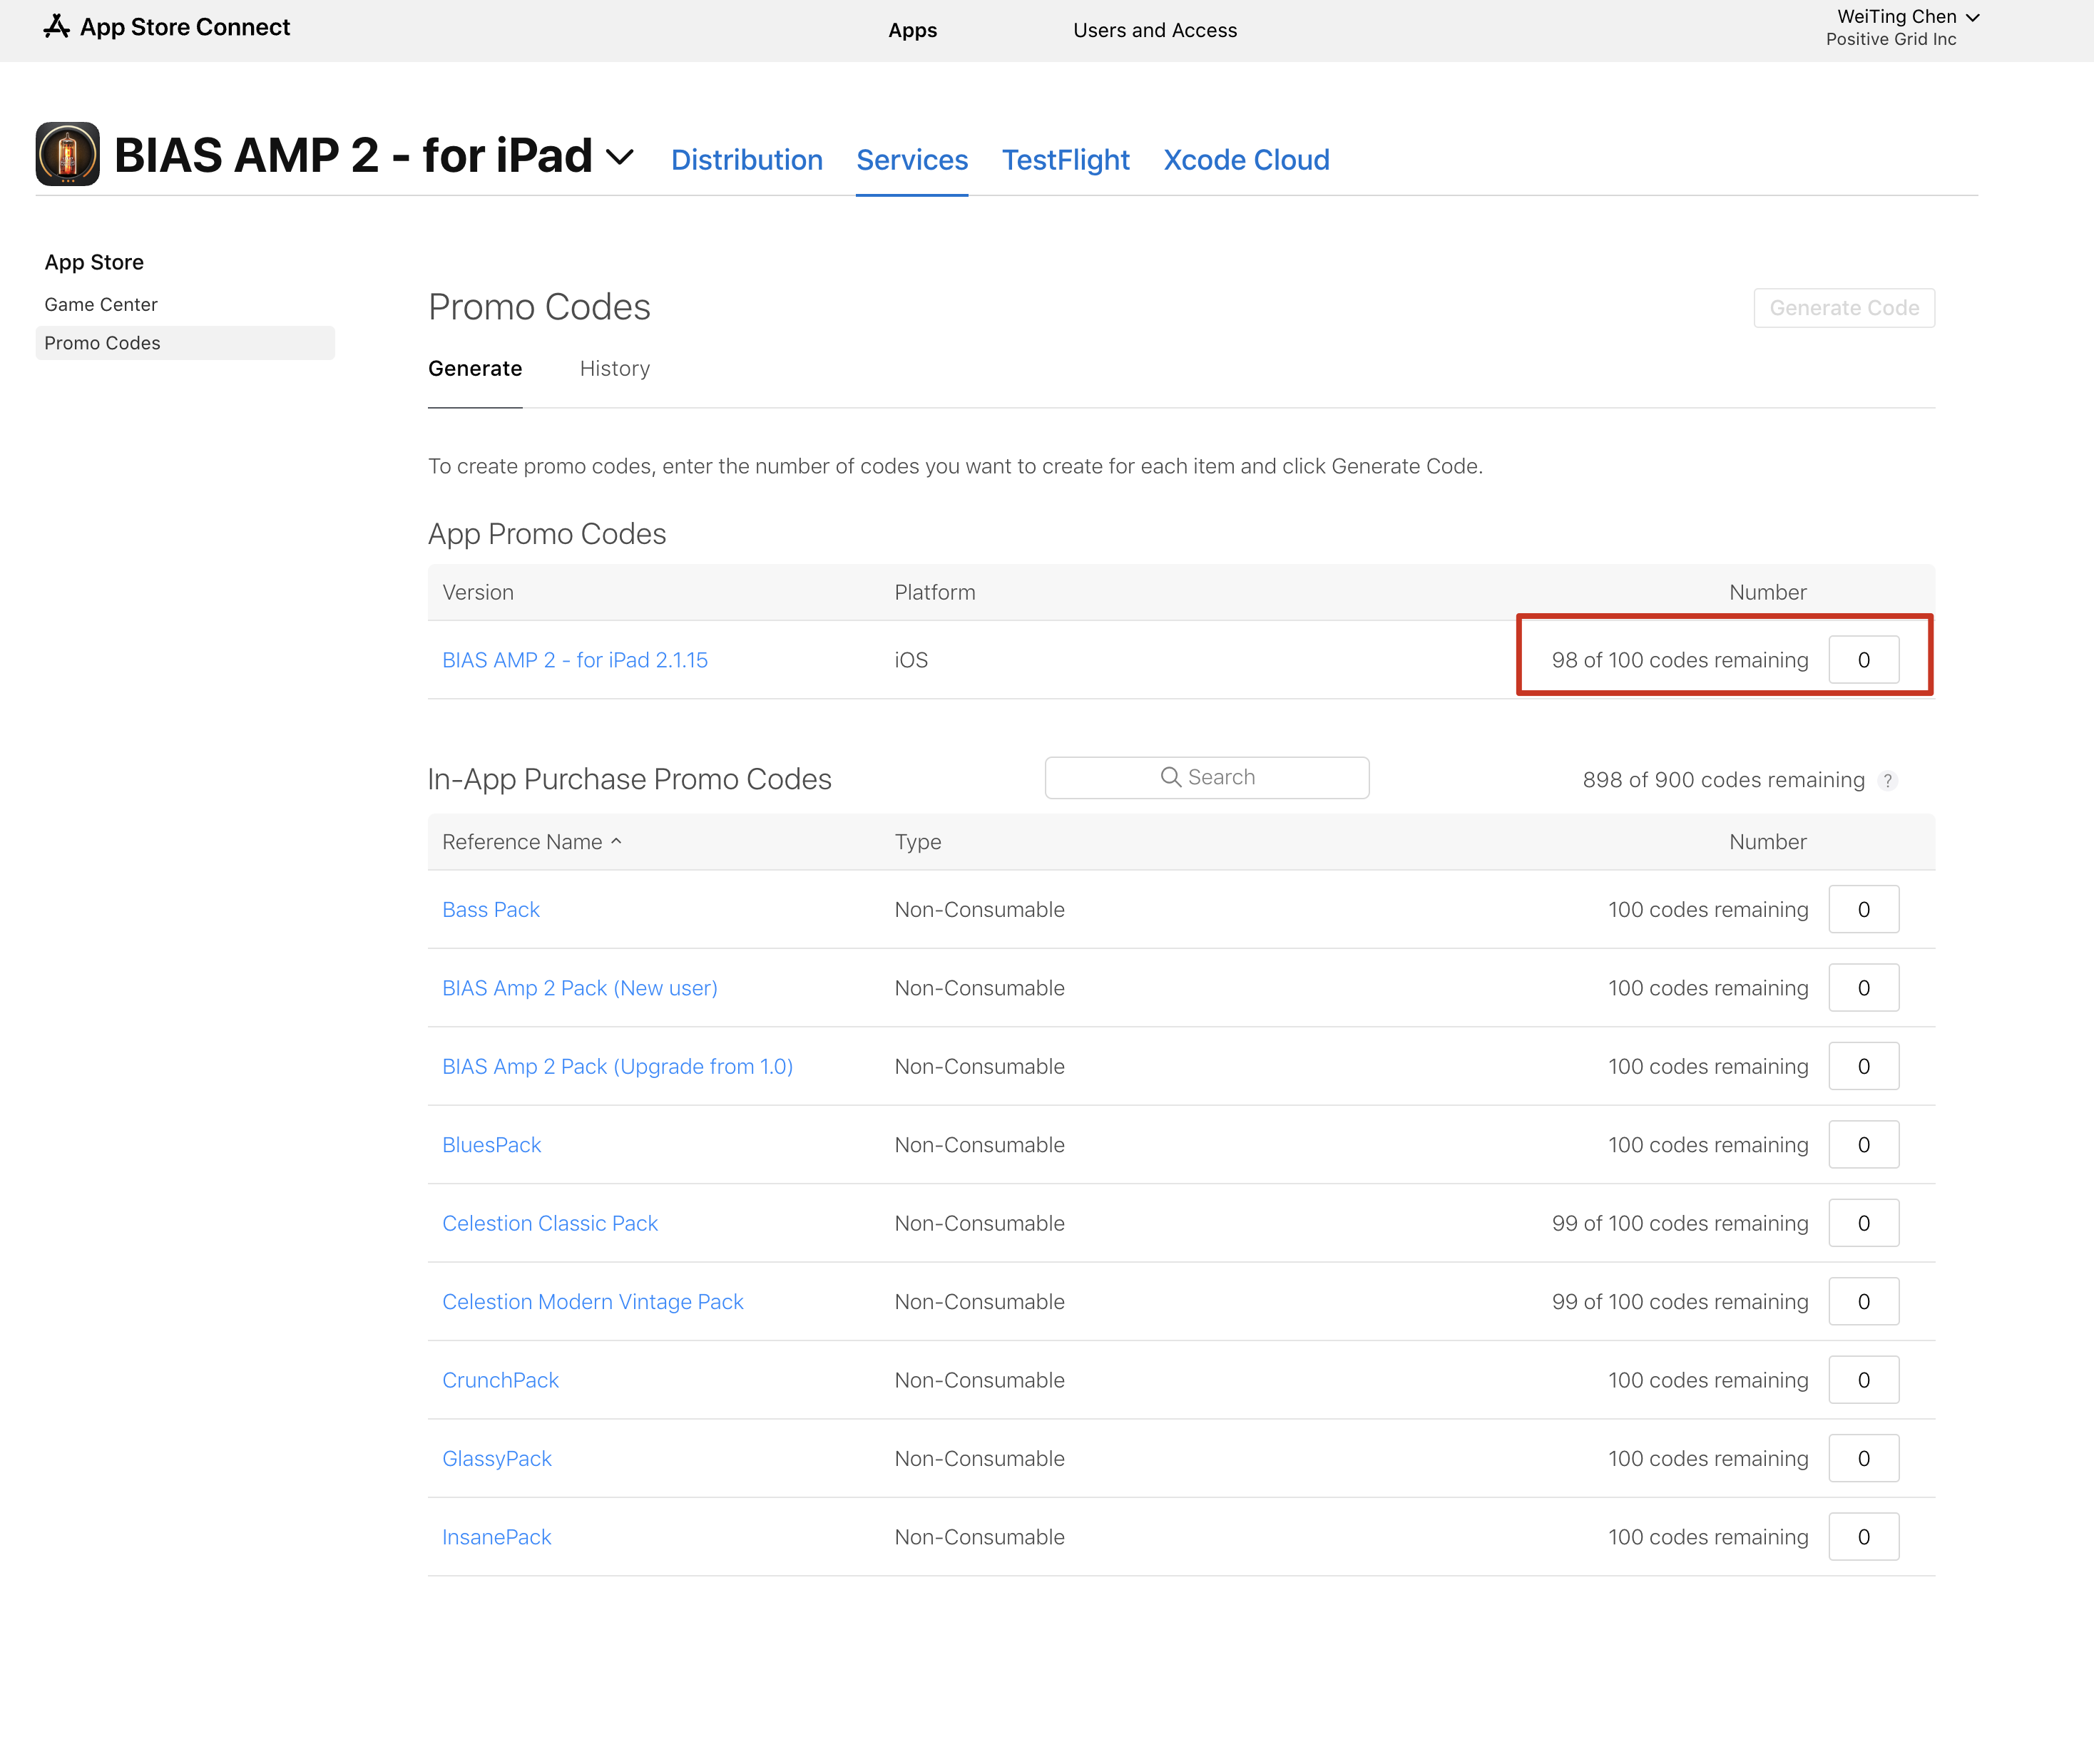Image resolution: width=2094 pixels, height=1764 pixels.
Task: Open the Bass Pack link
Action: 491,909
